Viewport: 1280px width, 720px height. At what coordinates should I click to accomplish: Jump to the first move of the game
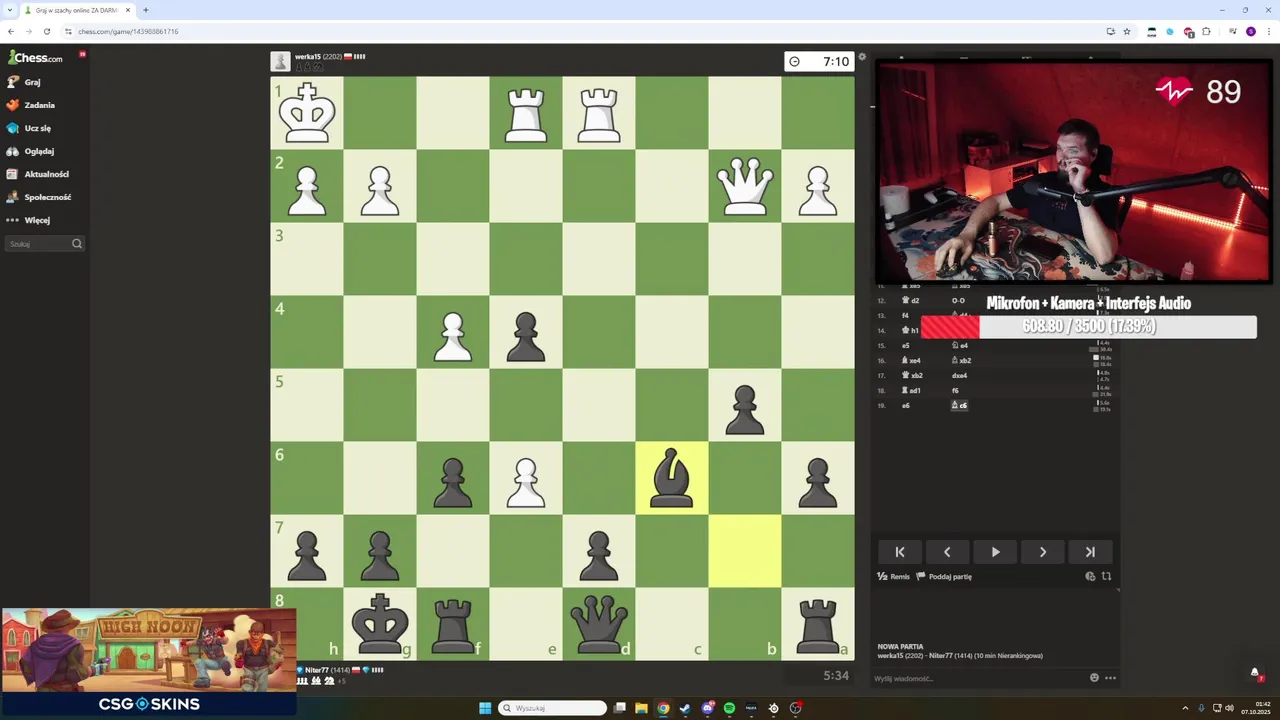[899, 552]
